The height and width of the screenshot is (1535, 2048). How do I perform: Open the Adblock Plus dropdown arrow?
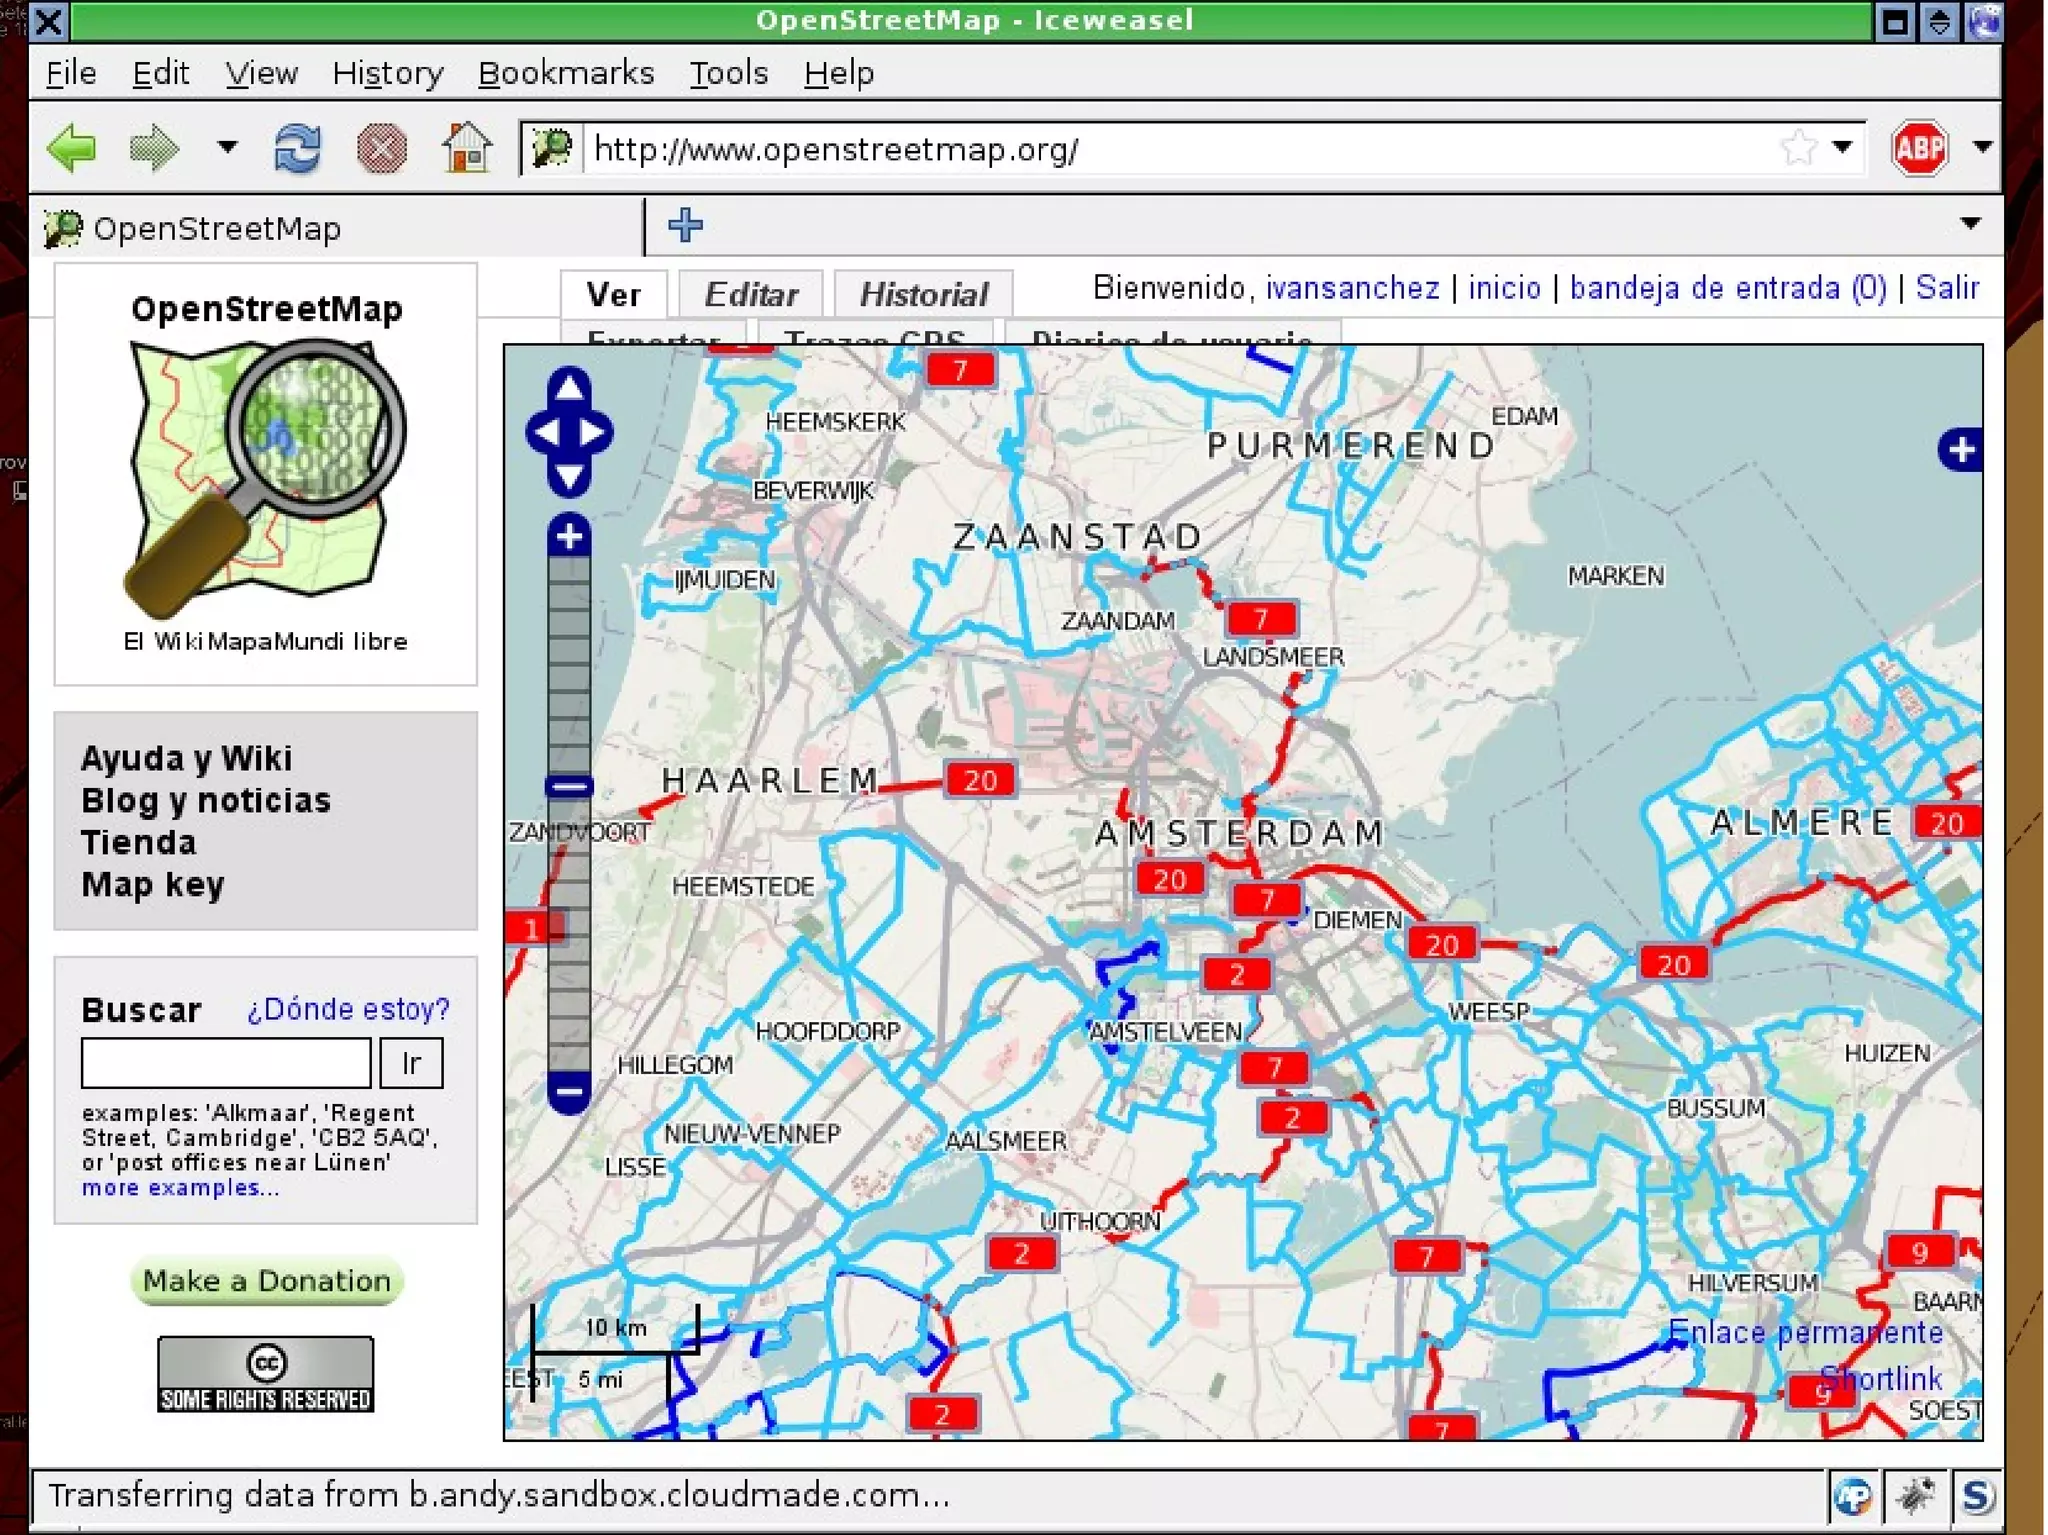[1982, 148]
